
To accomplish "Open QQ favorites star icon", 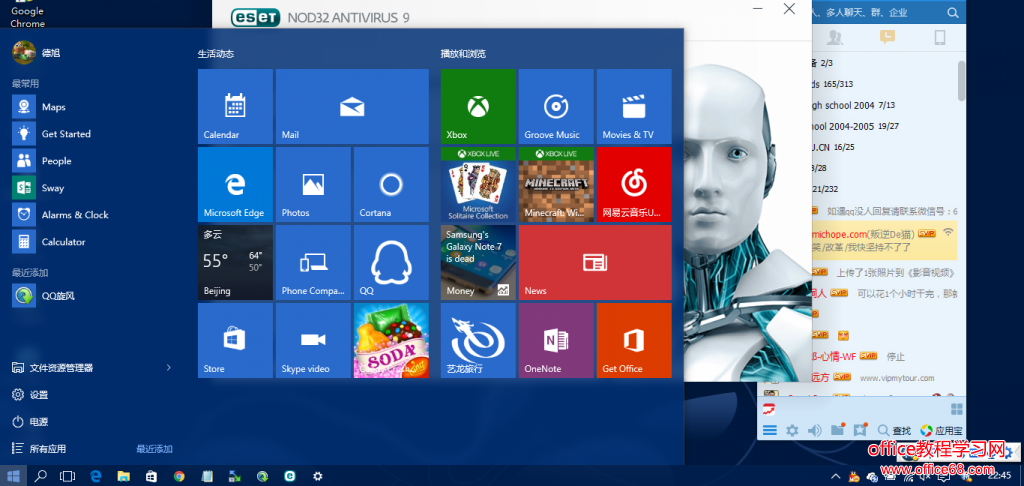I will pos(860,430).
